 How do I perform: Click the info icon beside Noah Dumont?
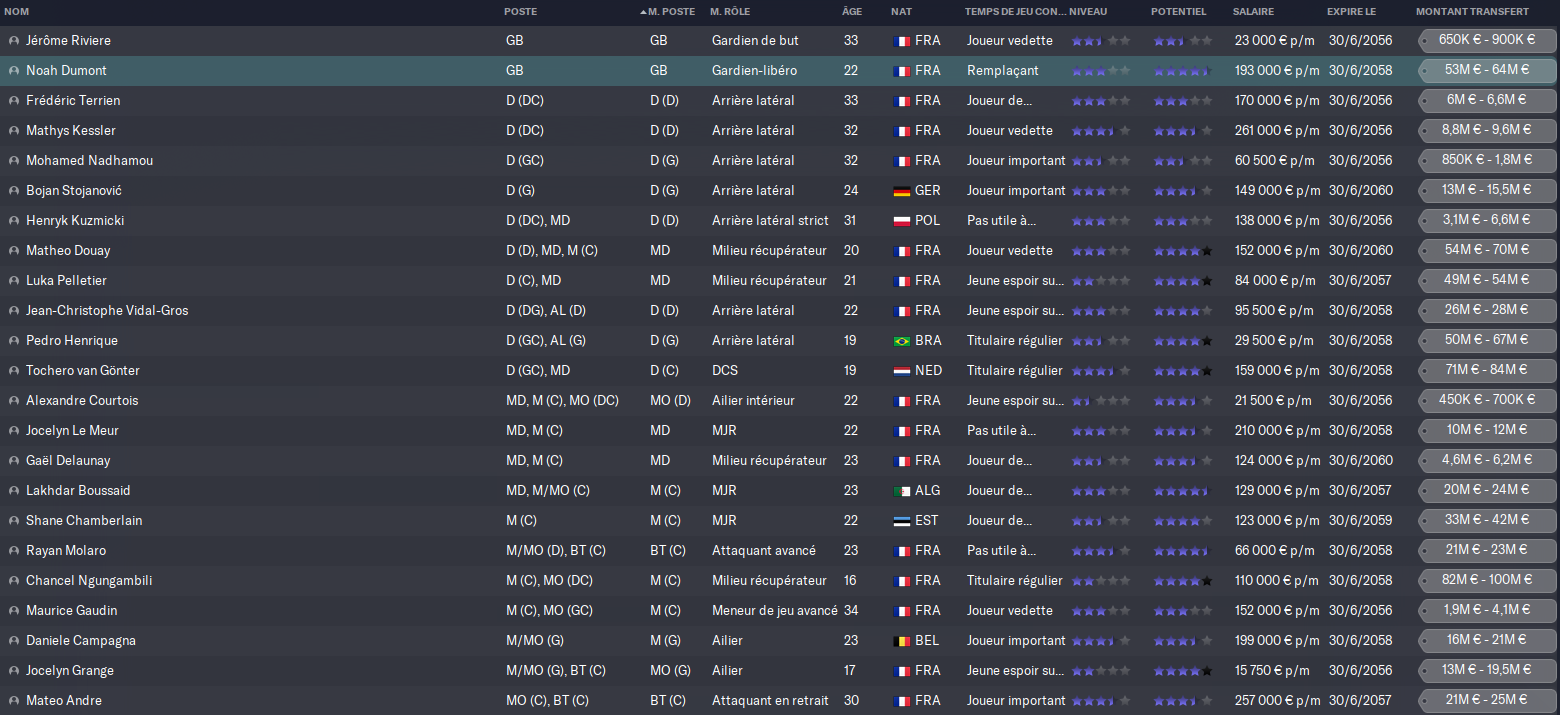tap(14, 71)
